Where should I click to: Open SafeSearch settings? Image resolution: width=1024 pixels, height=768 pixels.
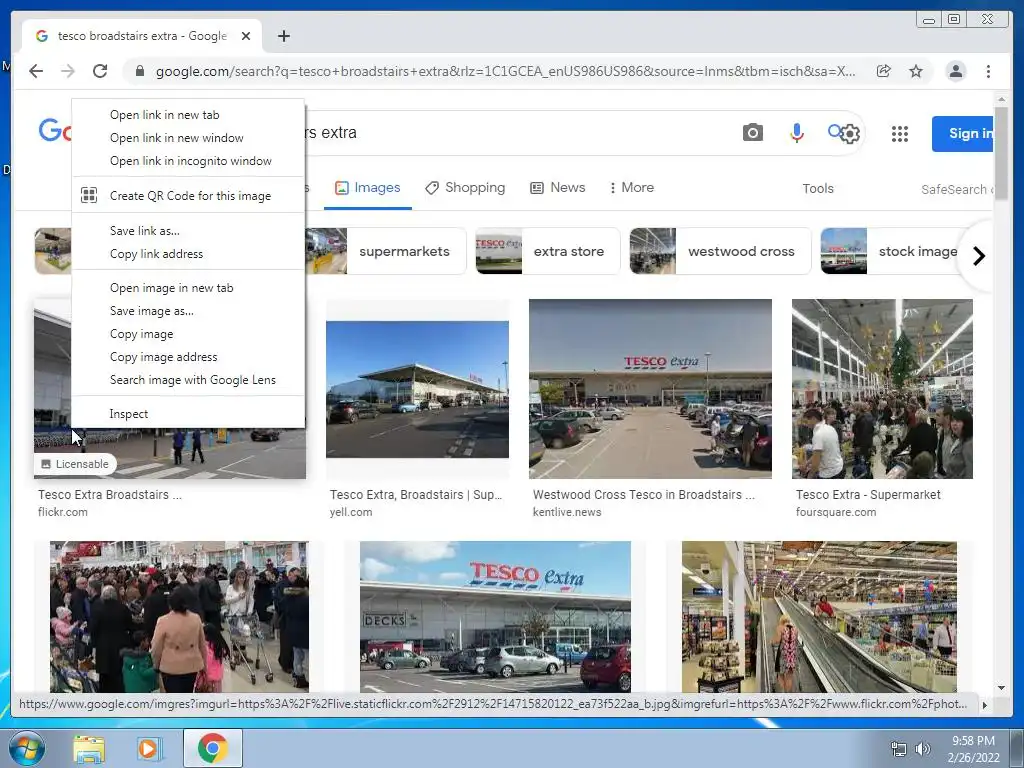[957, 189]
